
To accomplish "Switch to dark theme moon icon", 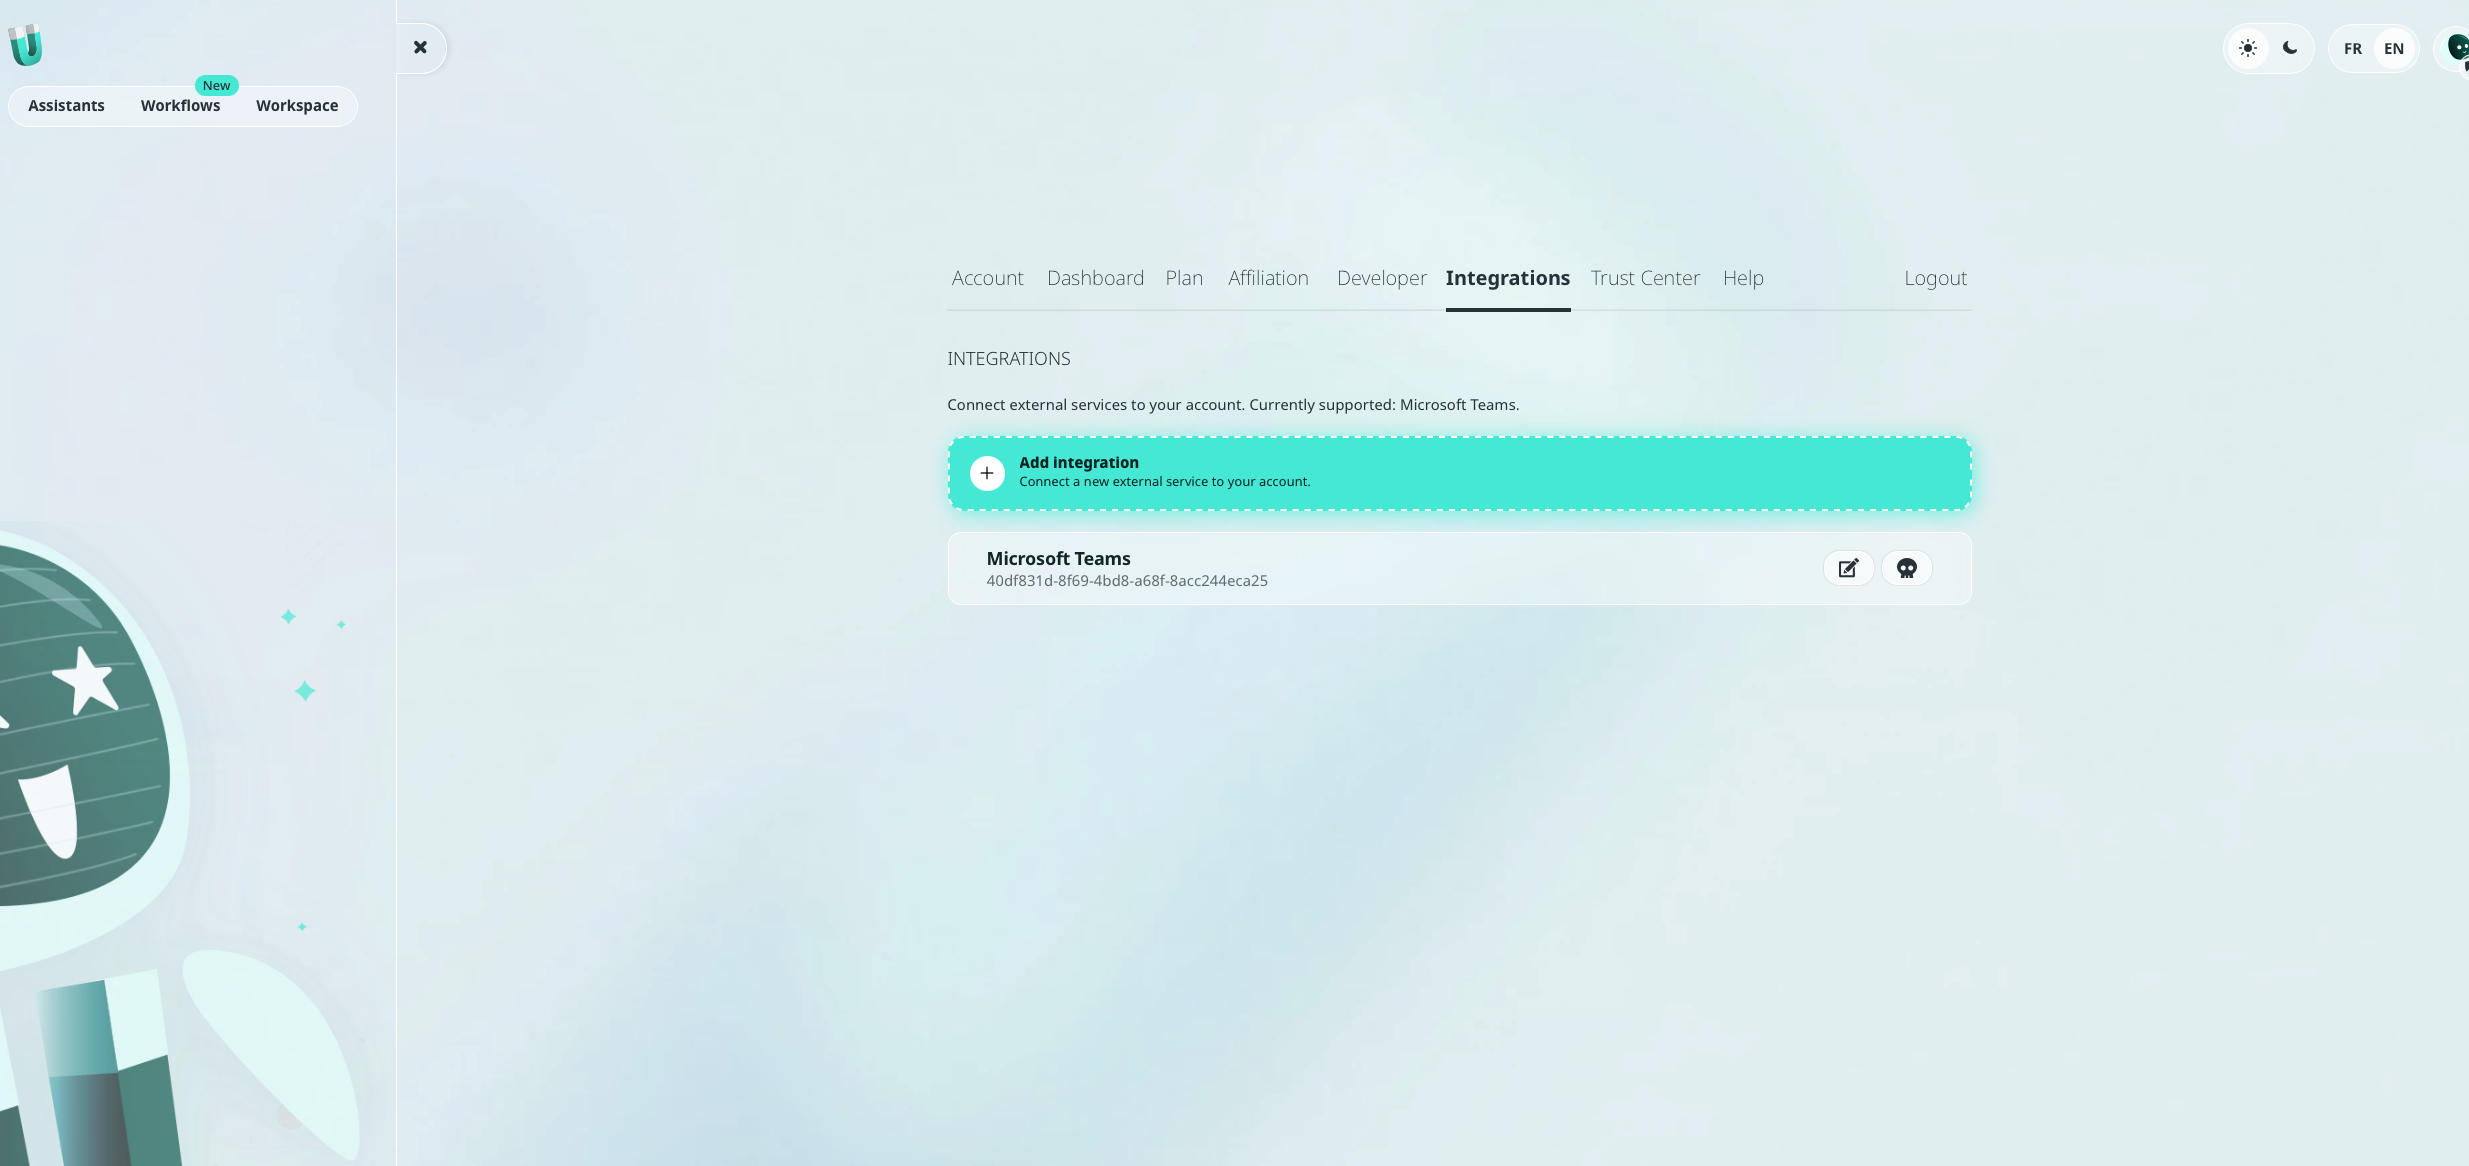I will (x=2290, y=48).
